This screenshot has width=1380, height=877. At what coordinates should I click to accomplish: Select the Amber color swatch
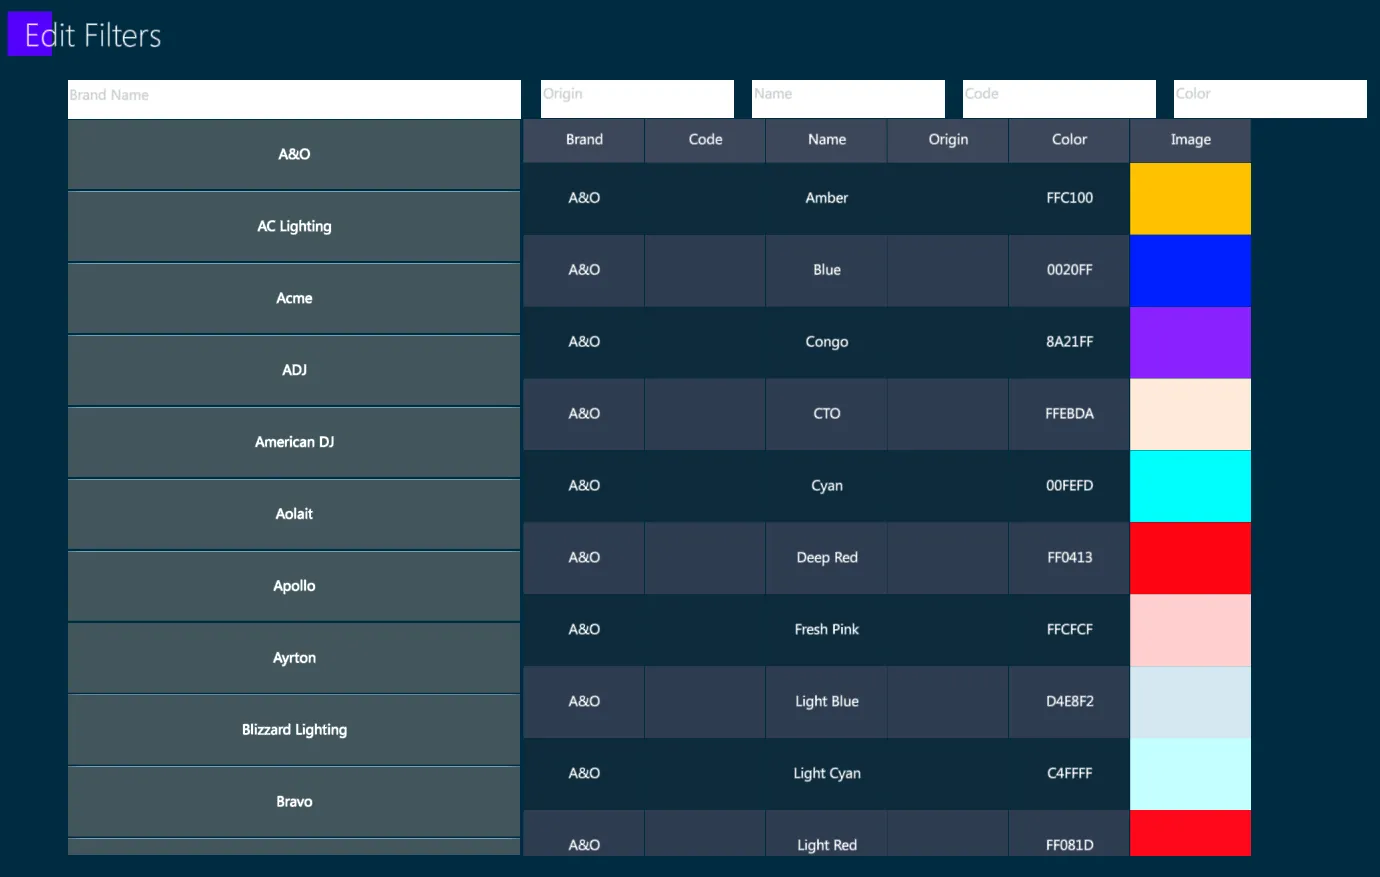tap(1190, 199)
